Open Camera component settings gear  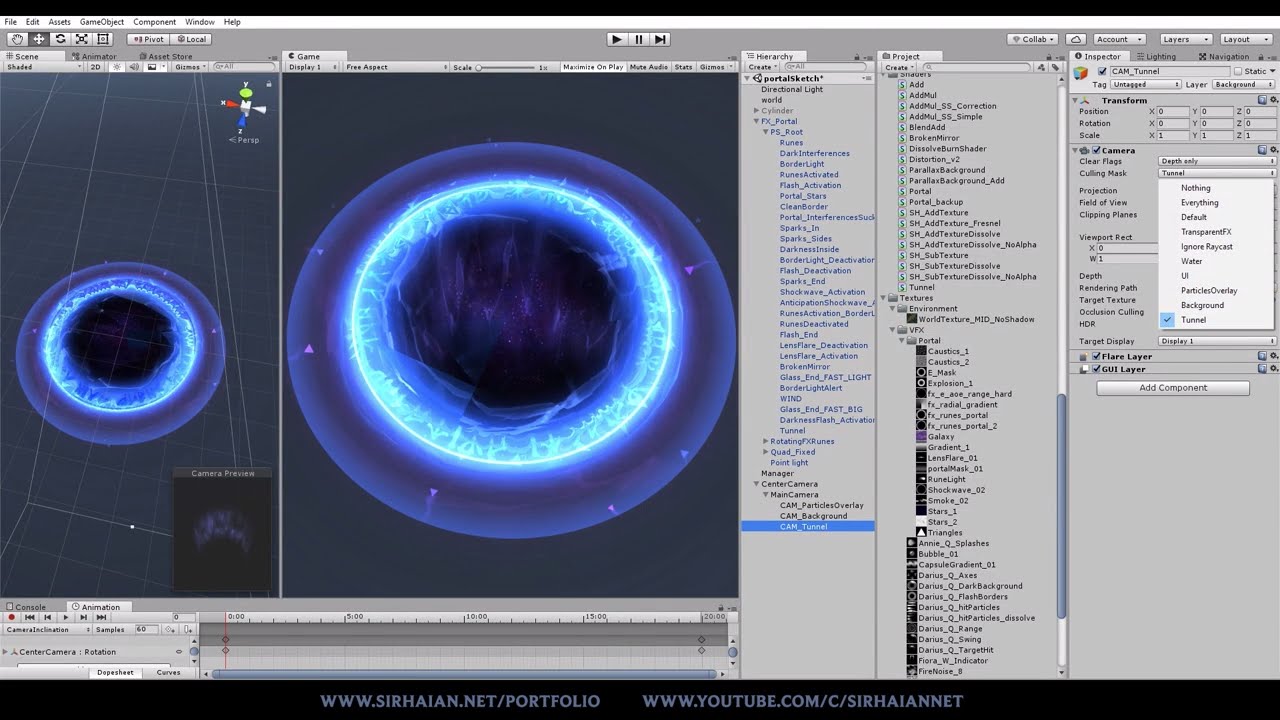[1273, 150]
